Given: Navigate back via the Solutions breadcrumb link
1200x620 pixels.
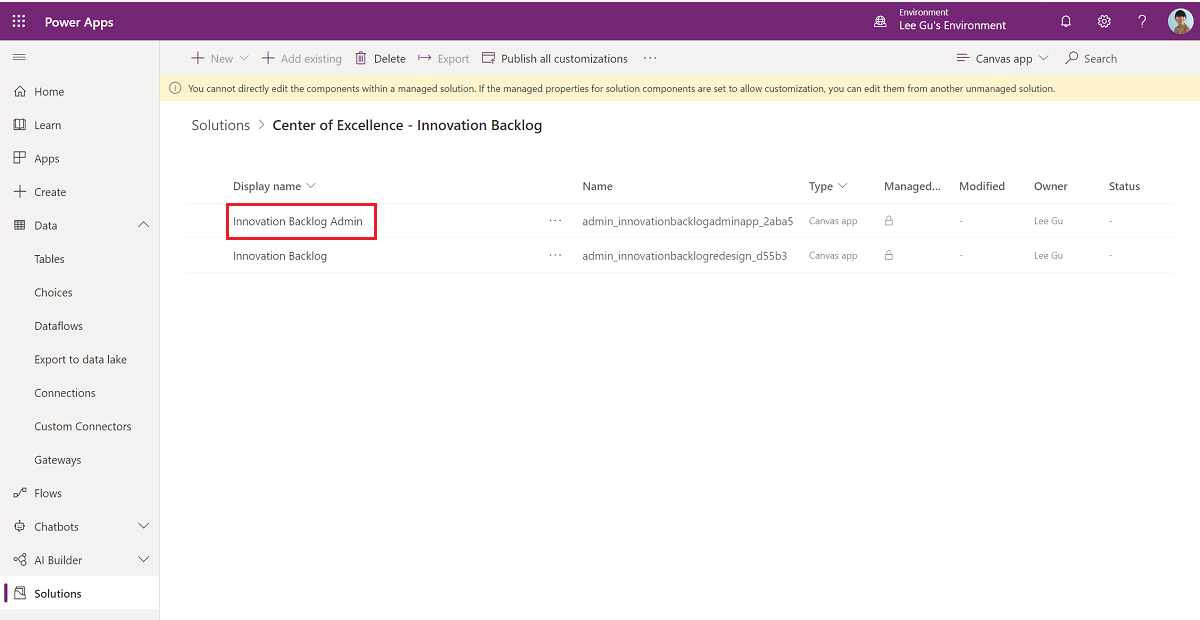Looking at the screenshot, I should coord(221,124).
